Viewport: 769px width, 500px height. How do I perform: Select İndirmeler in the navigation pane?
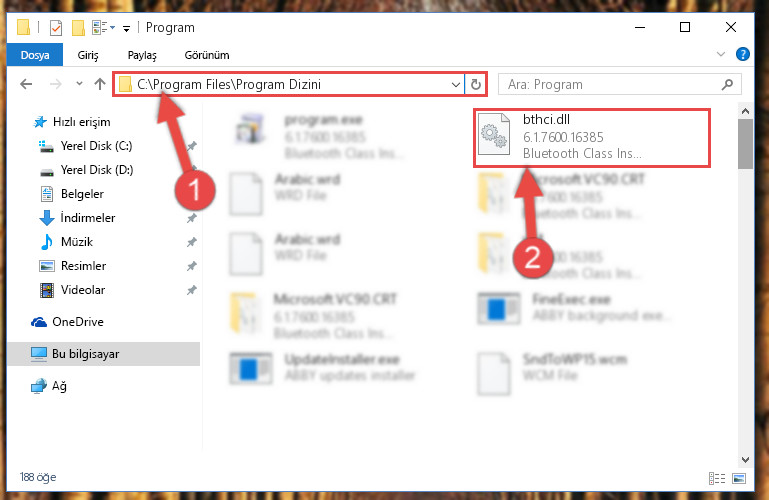[87, 218]
